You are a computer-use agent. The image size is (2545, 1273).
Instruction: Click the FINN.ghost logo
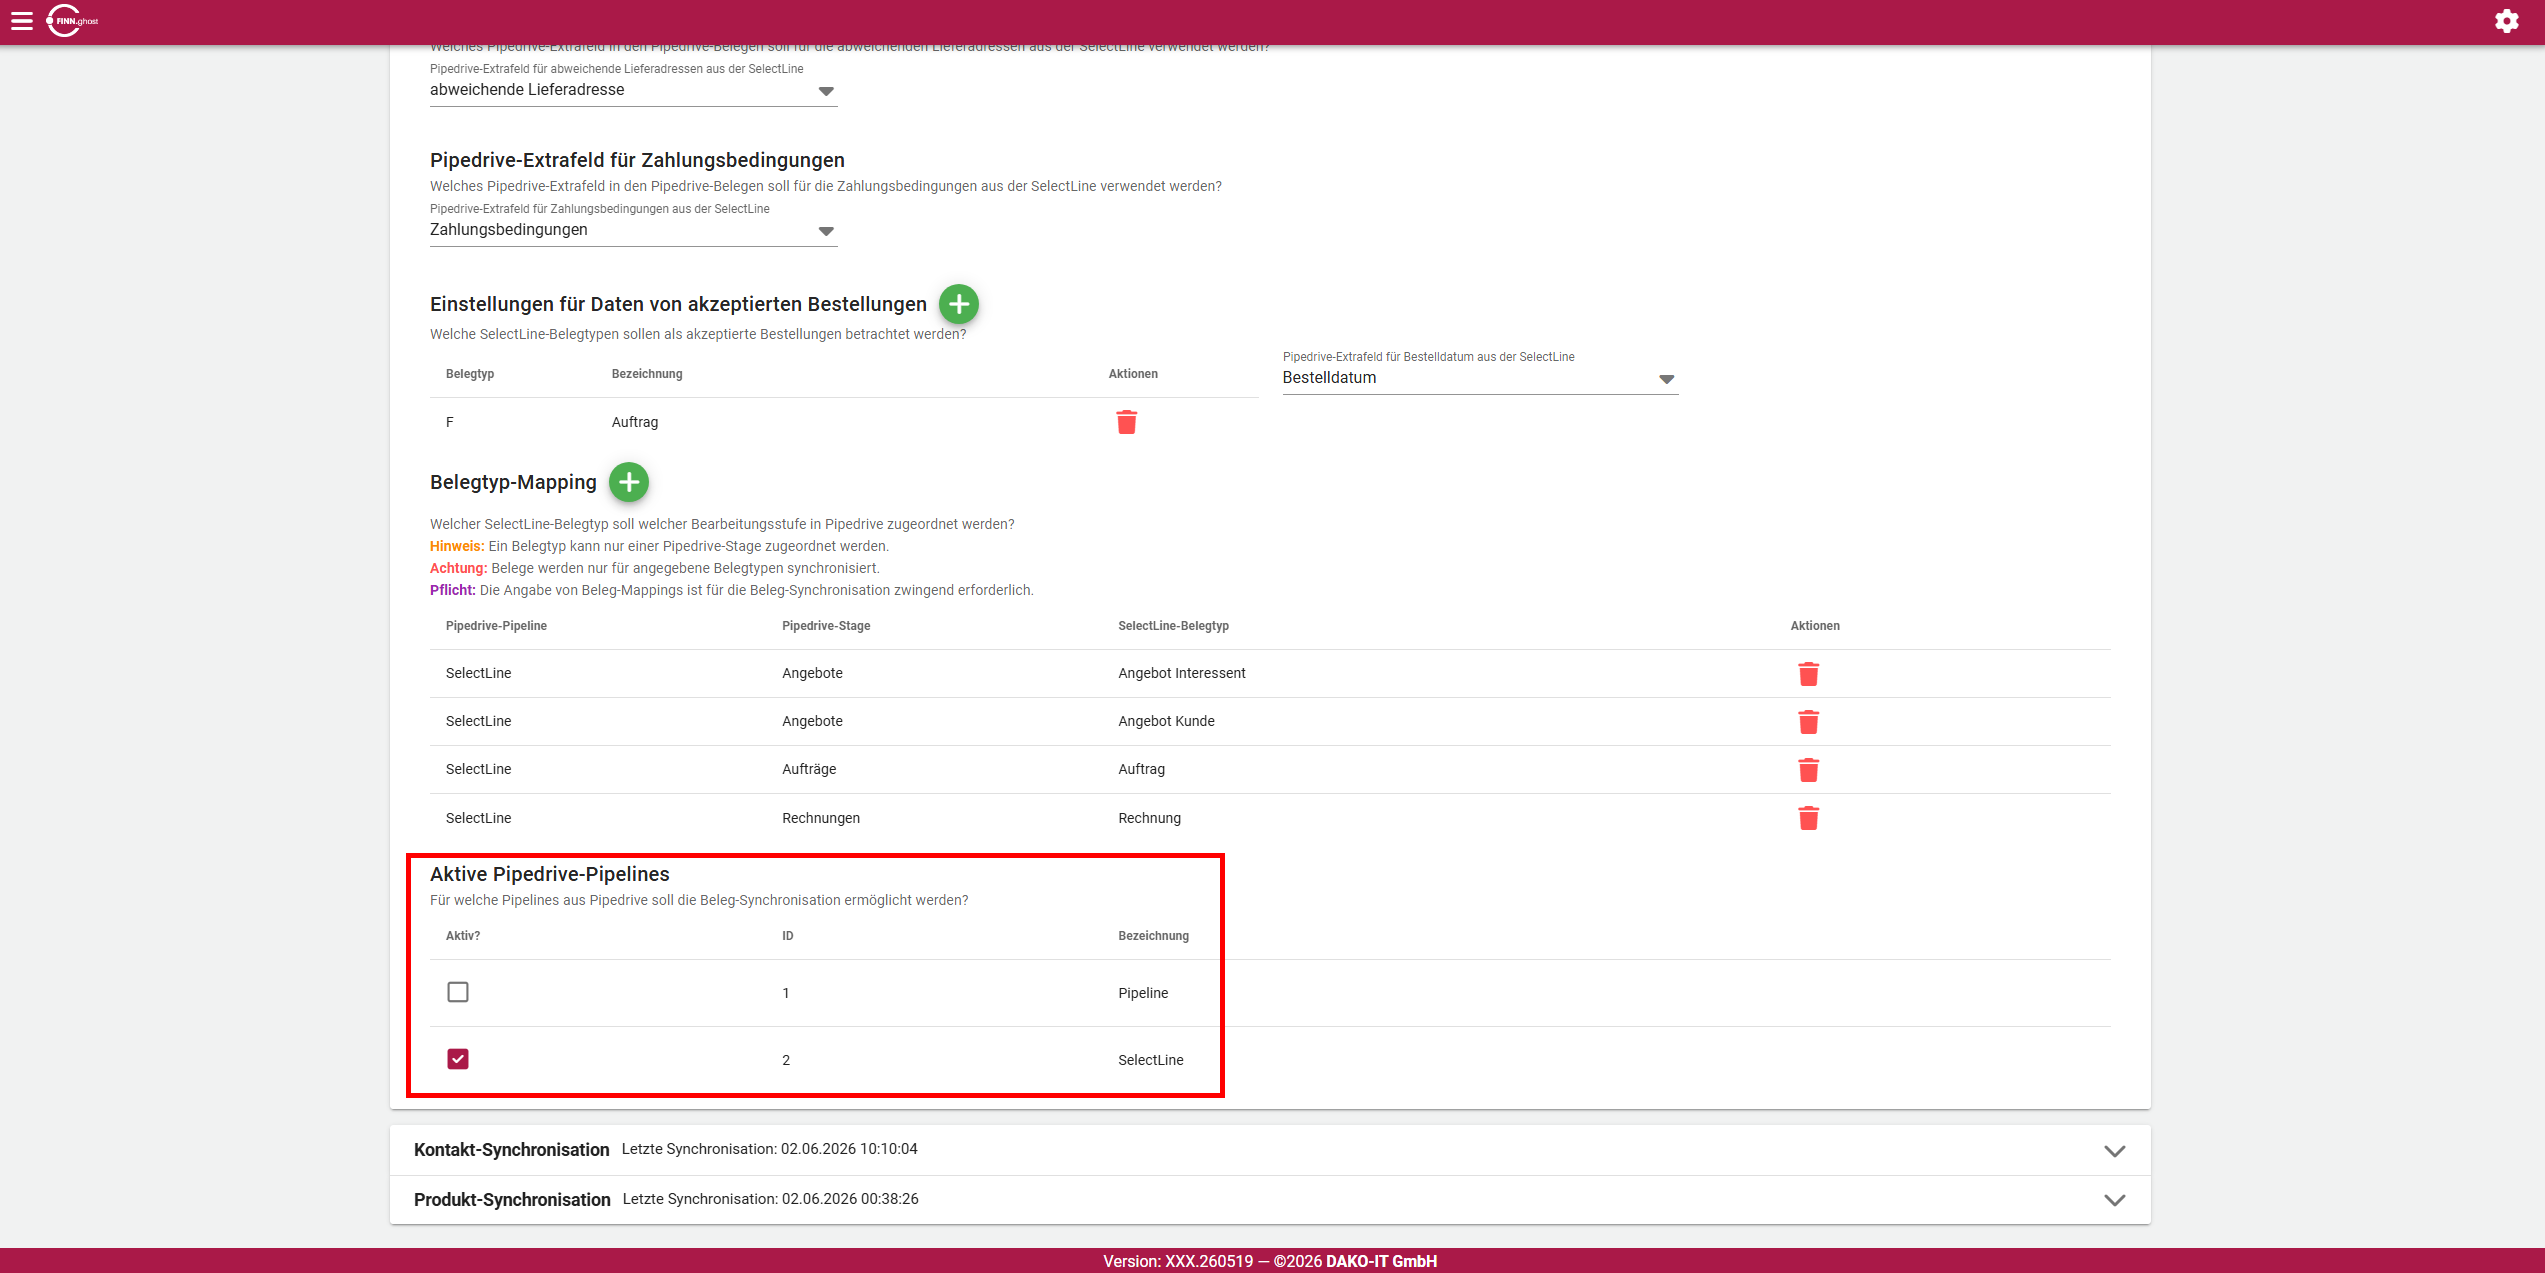[72, 21]
